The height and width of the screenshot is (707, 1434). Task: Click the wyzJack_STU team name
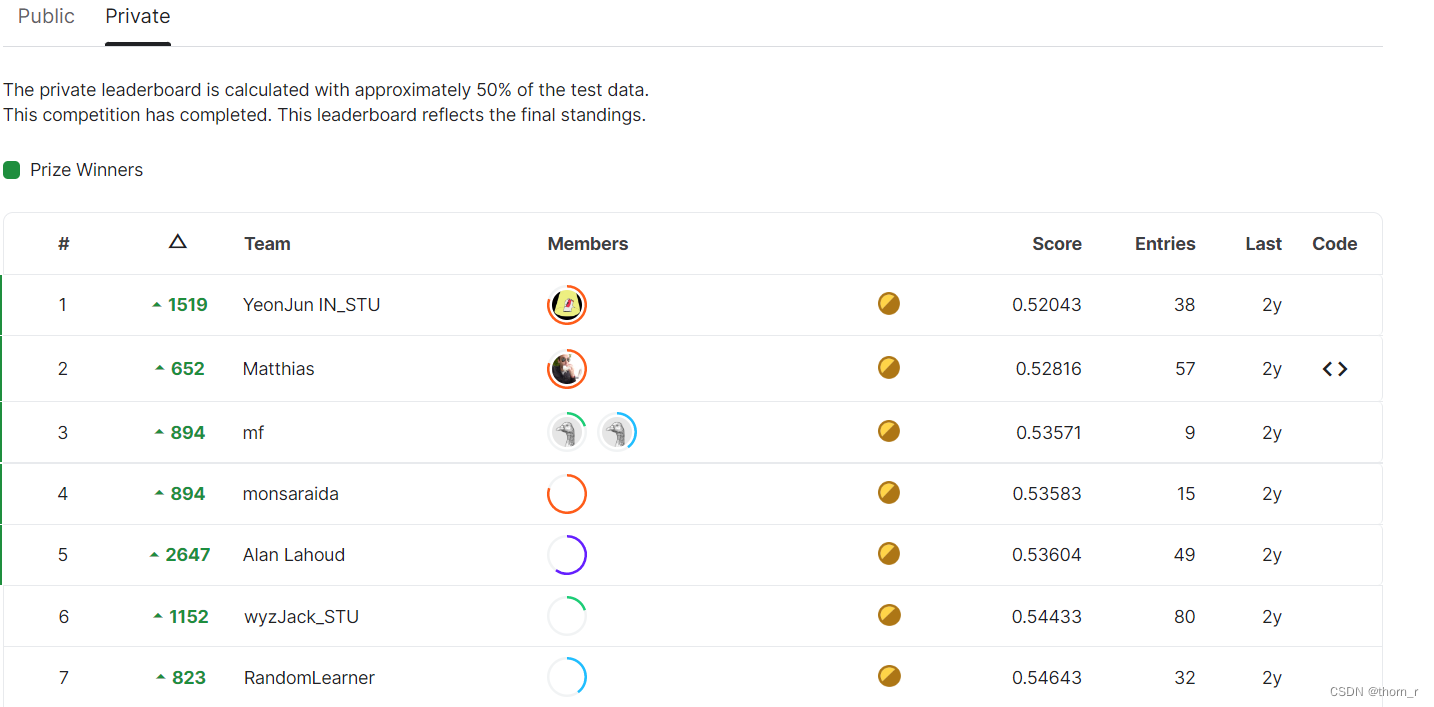[300, 617]
